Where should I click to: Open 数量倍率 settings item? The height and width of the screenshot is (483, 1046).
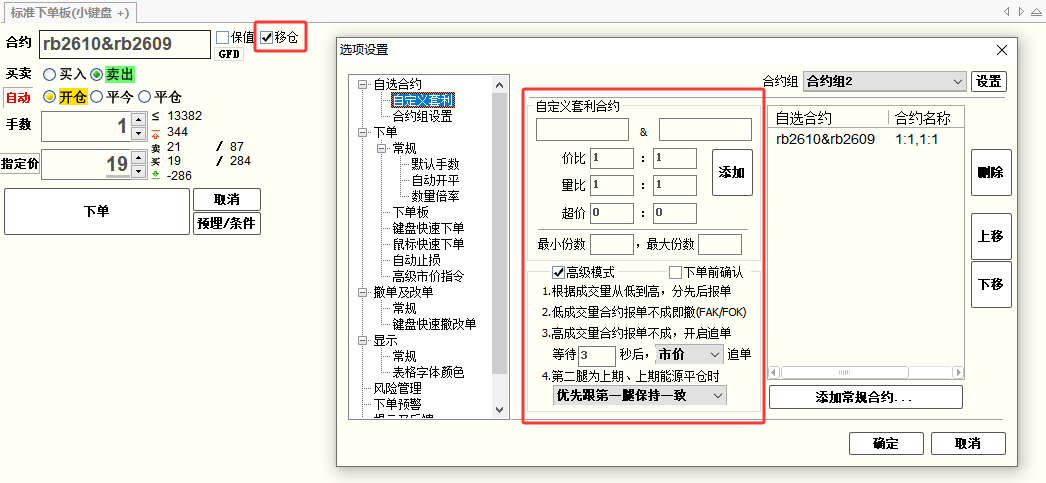coord(435,196)
